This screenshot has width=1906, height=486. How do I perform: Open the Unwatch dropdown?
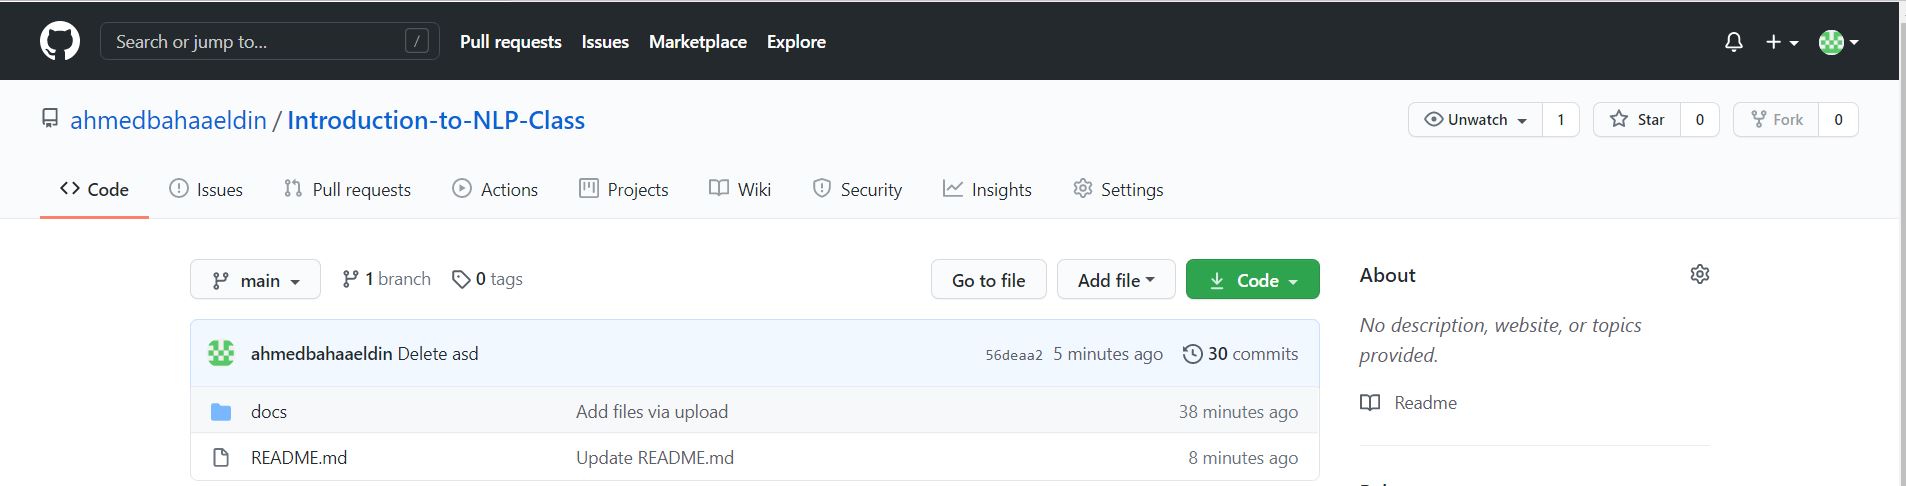click(x=1476, y=119)
